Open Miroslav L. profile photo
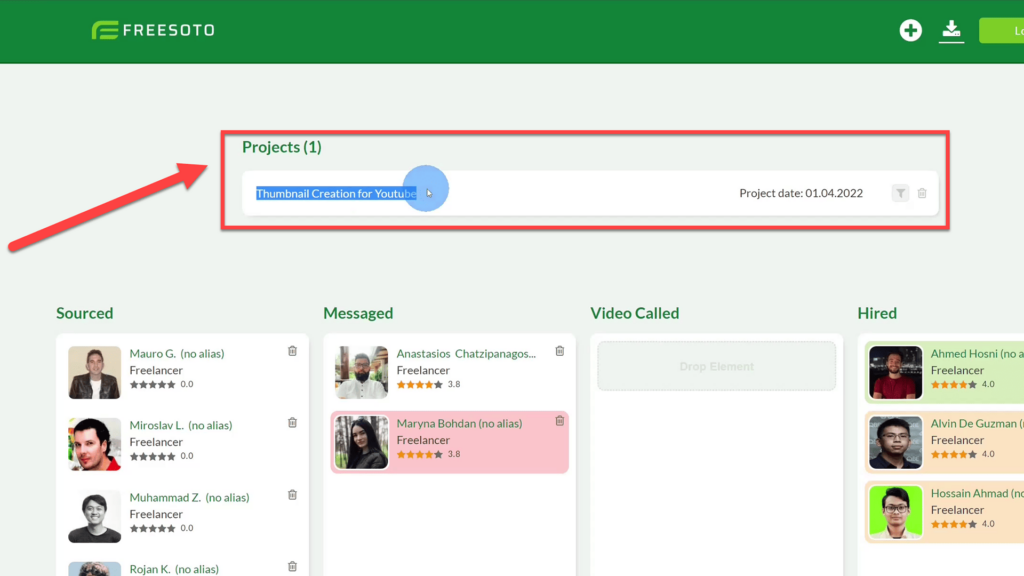Image resolution: width=1024 pixels, height=576 pixels. pyautogui.click(x=95, y=444)
